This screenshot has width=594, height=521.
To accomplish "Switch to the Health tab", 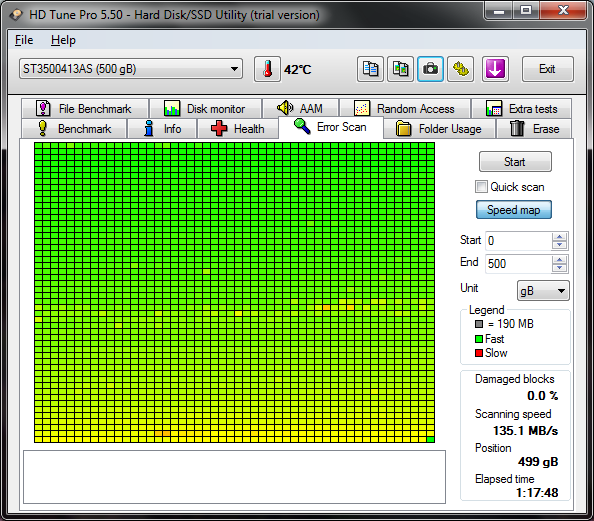I will [x=238, y=129].
